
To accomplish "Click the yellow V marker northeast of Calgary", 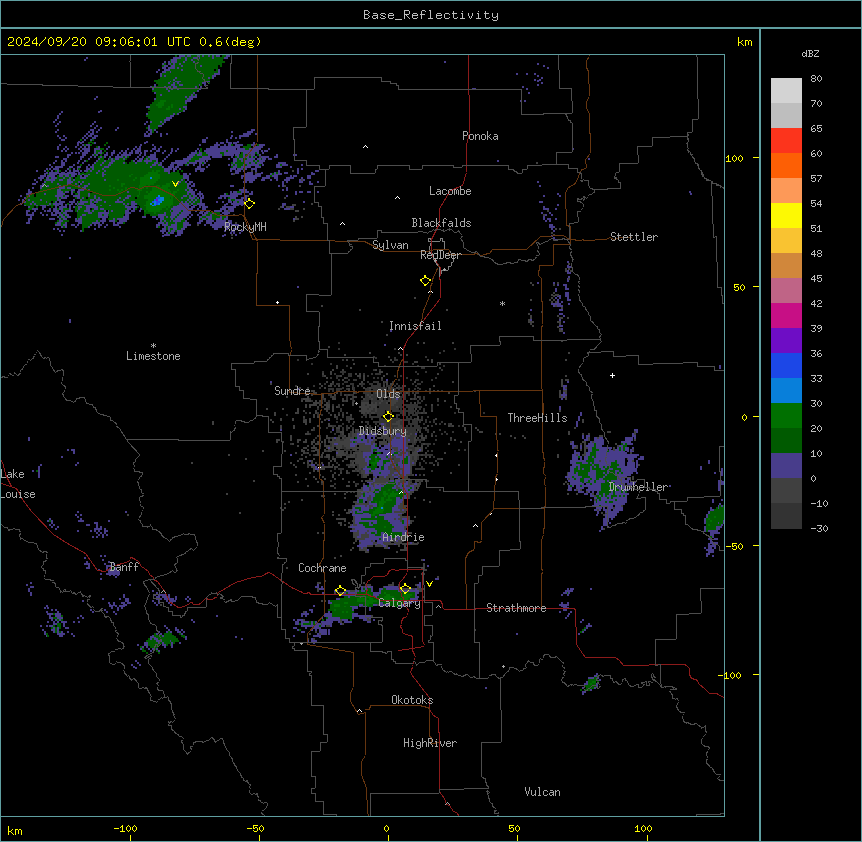I will click(429, 584).
